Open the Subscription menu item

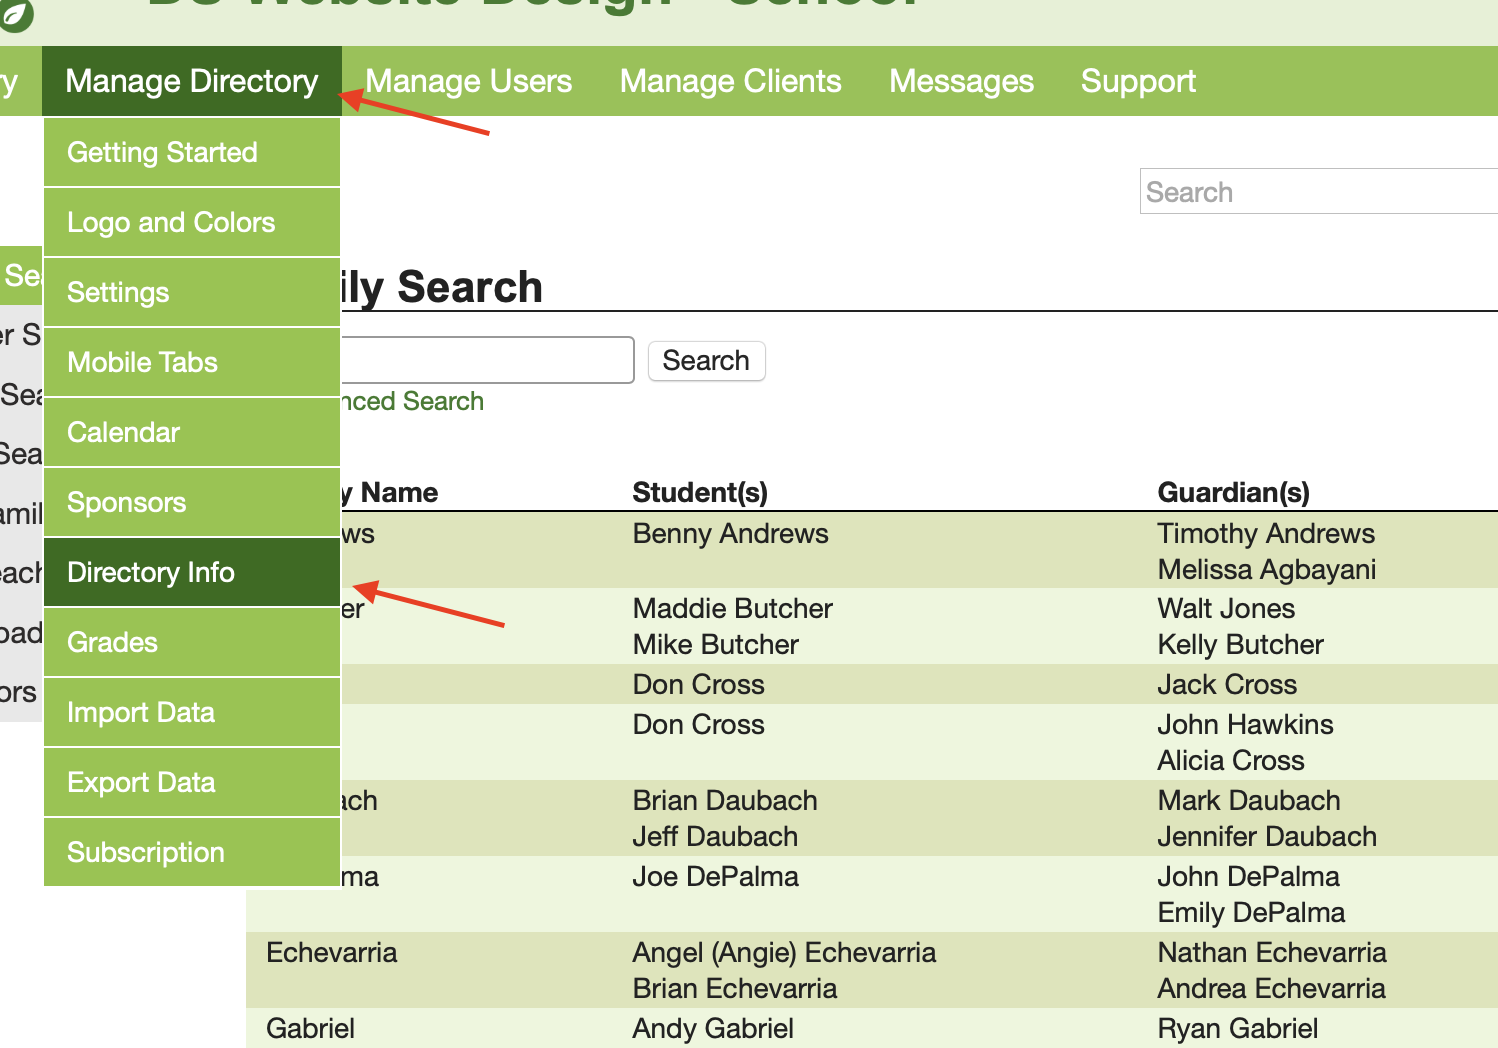tap(146, 852)
